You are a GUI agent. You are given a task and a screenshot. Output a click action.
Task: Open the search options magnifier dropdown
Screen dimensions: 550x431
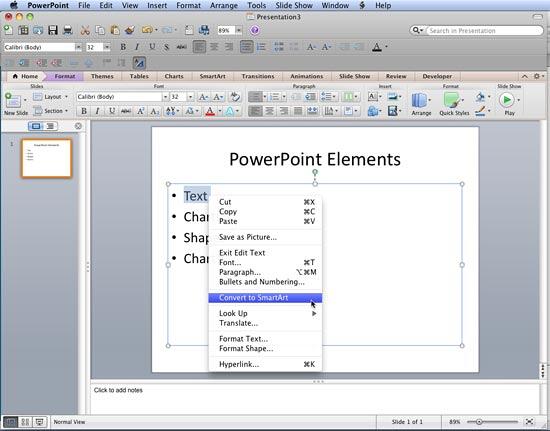click(x=417, y=31)
